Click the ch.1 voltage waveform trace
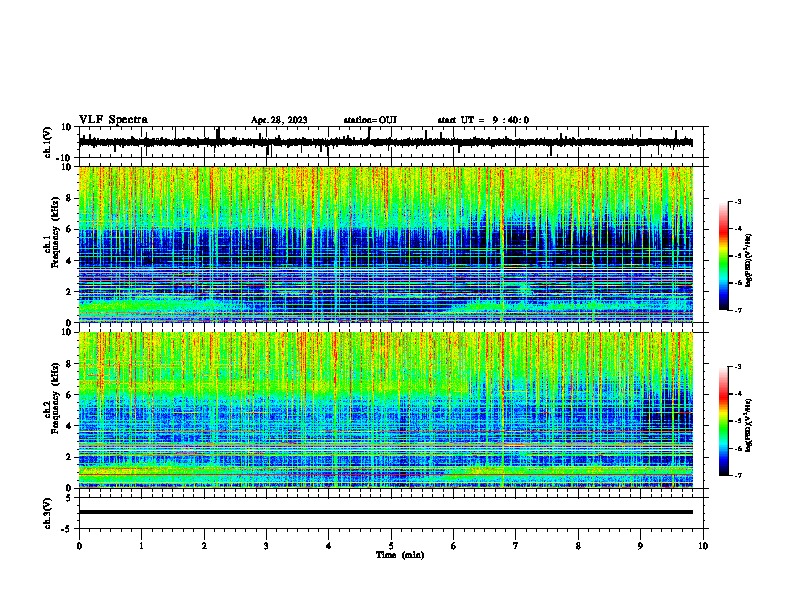792x612 pixels. (x=386, y=142)
